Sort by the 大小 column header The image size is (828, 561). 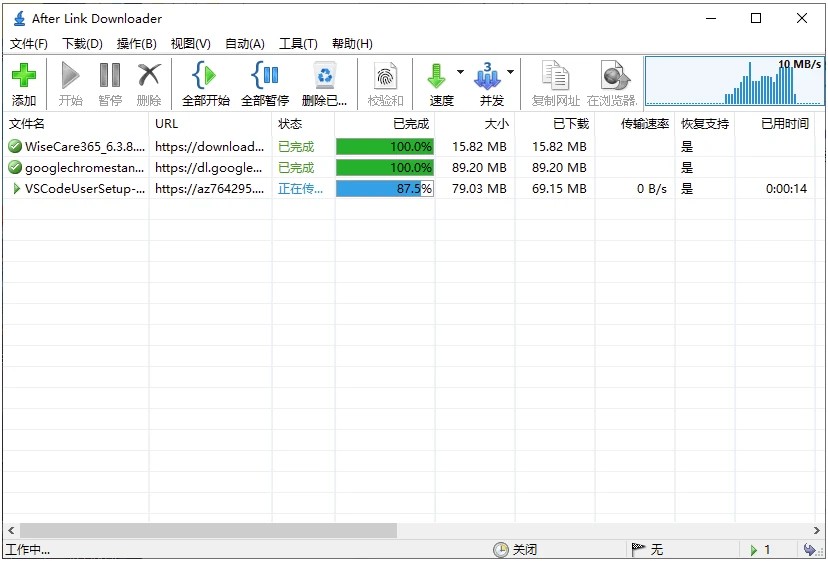coord(475,124)
